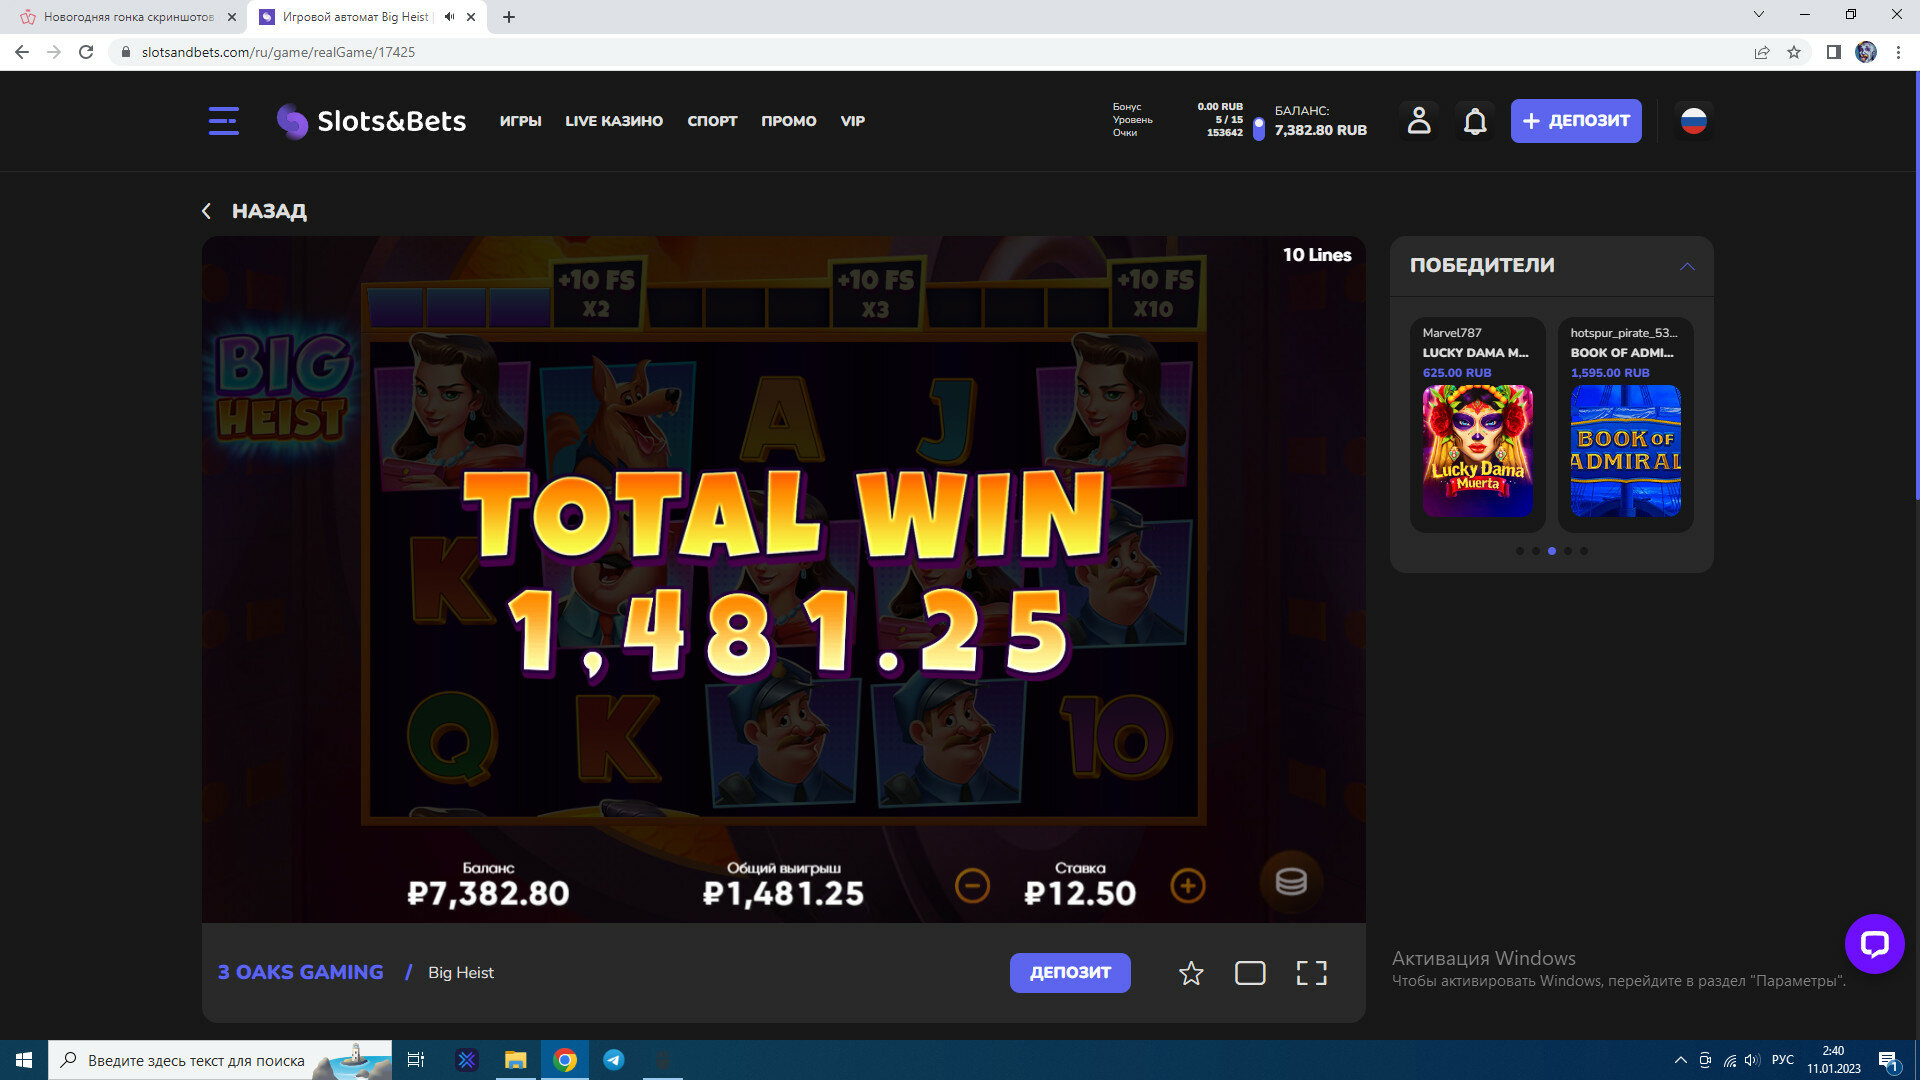Open coin bet settings in game
This screenshot has width=1920, height=1080.
point(1290,882)
